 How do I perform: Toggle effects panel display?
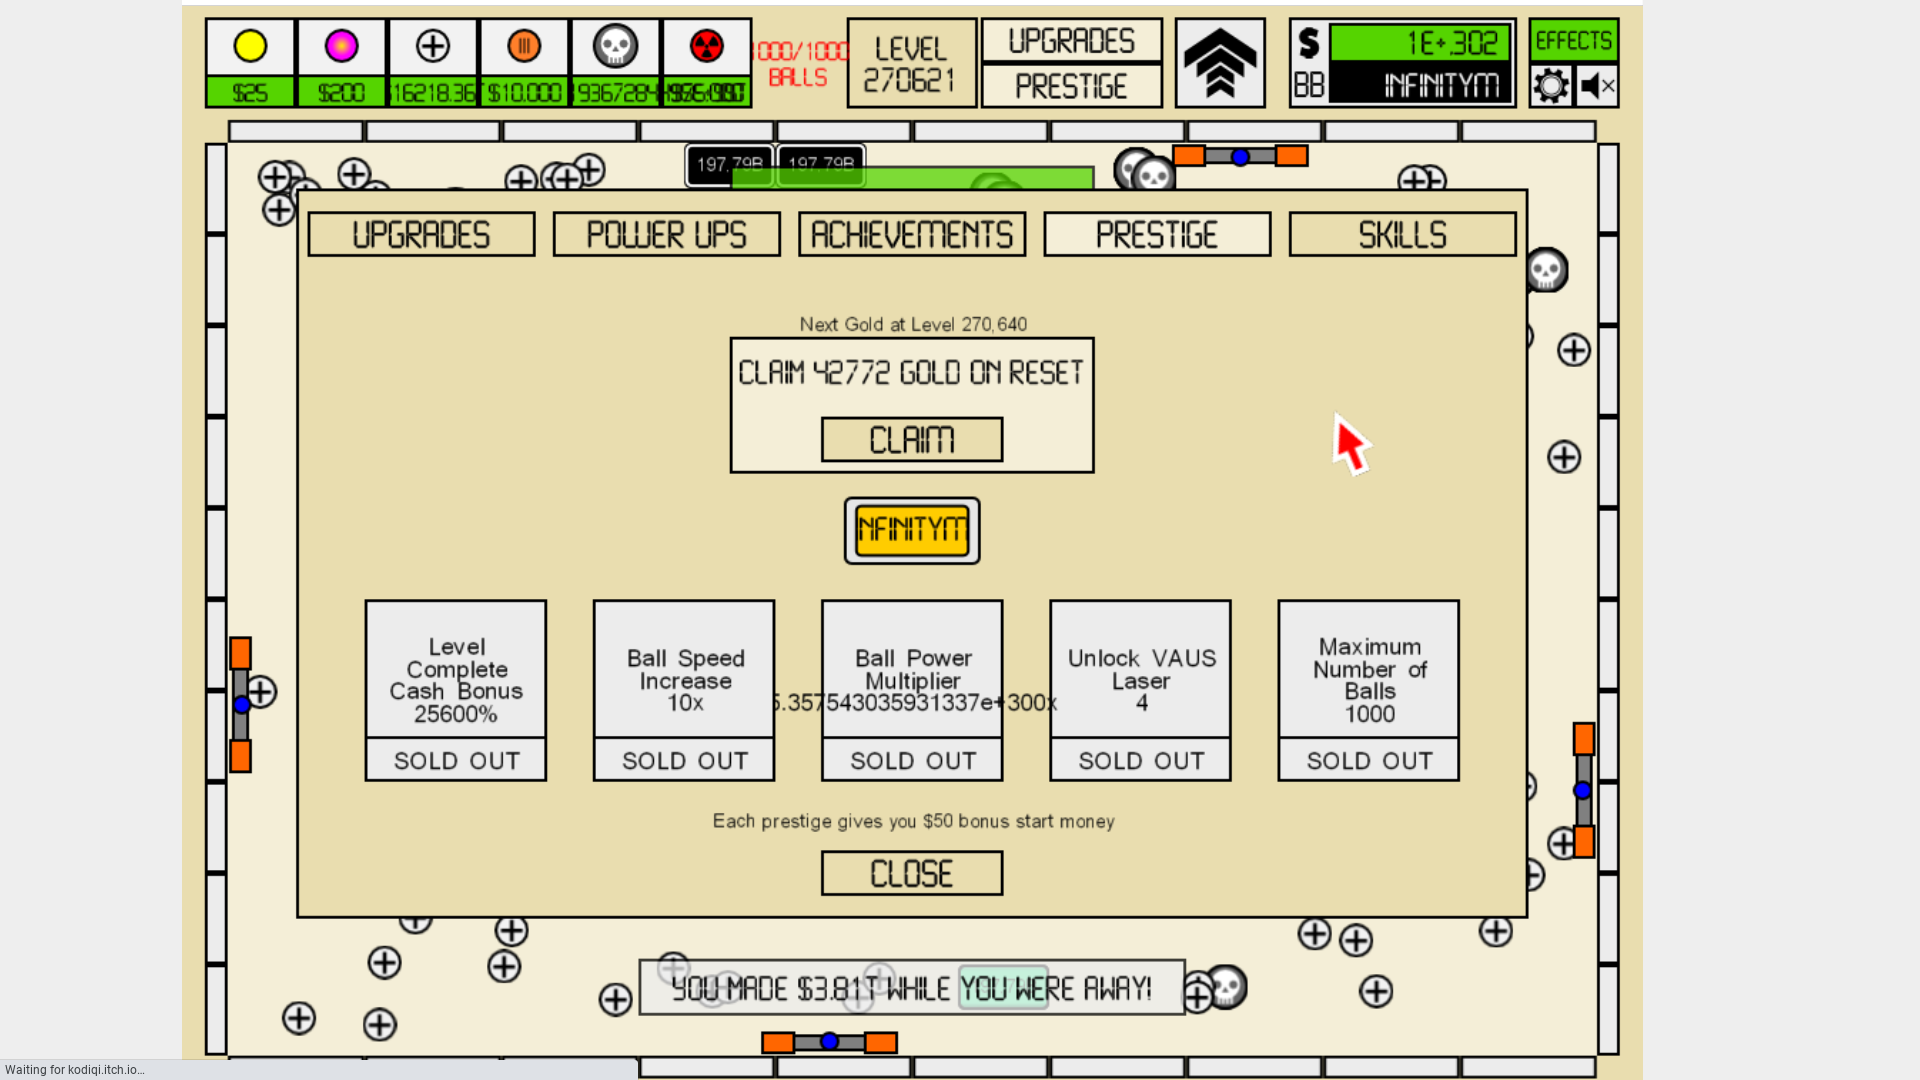pos(1577,41)
